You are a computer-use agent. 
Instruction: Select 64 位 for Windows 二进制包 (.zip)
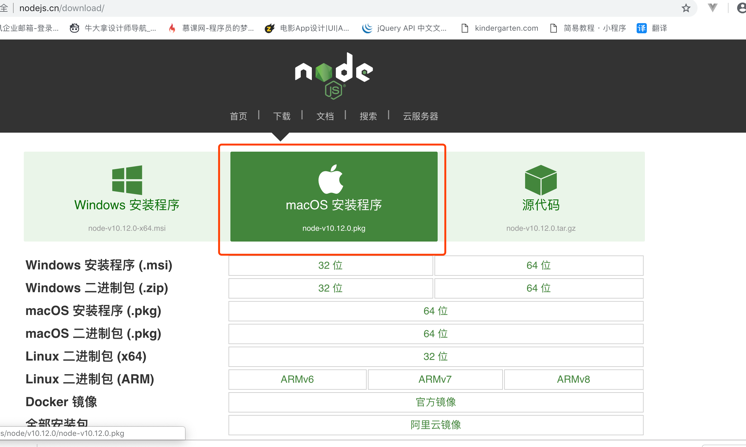pos(539,288)
